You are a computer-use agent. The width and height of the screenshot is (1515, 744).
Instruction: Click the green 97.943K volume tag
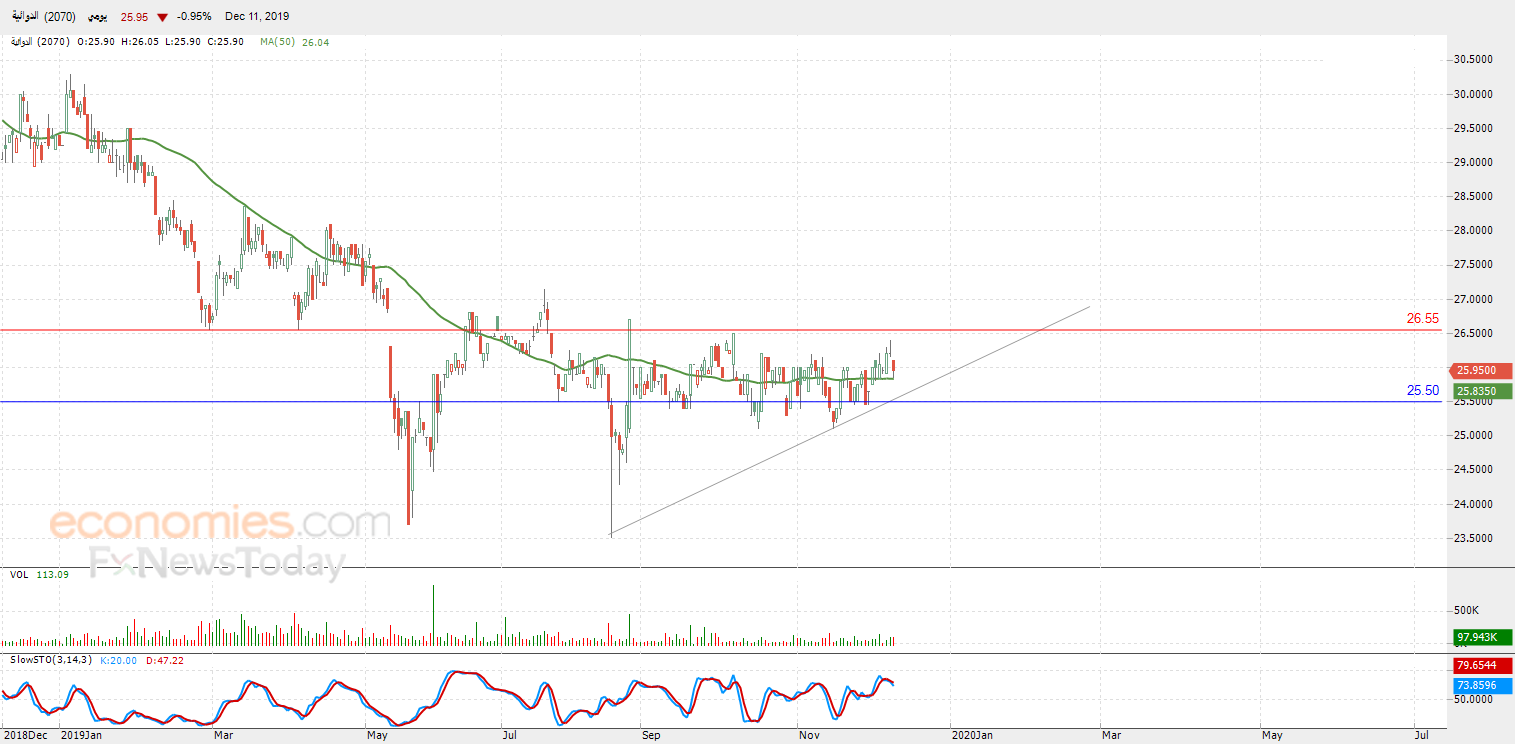tap(1483, 637)
